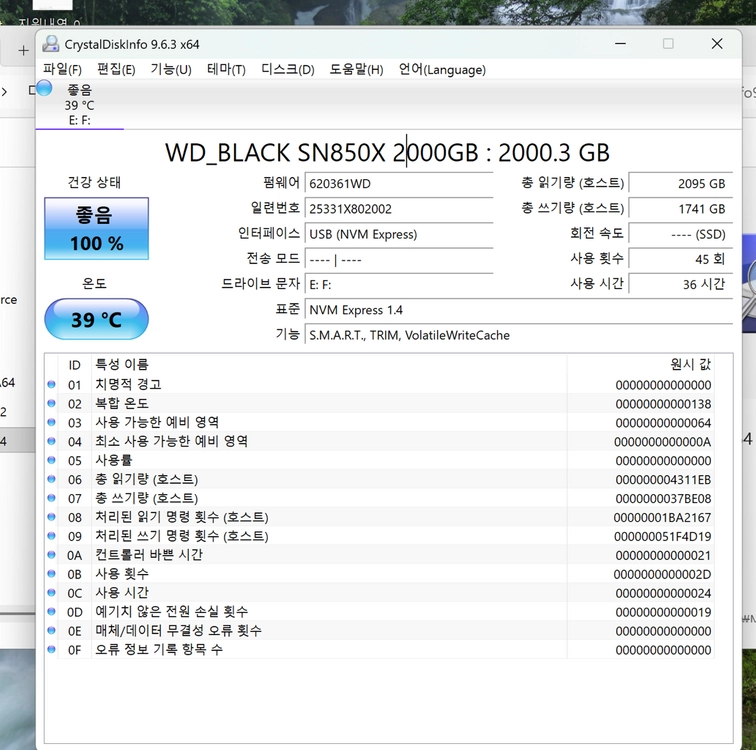Click total host reads value 2095 GB
Image resolution: width=756 pixels, height=750 pixels.
coord(681,184)
